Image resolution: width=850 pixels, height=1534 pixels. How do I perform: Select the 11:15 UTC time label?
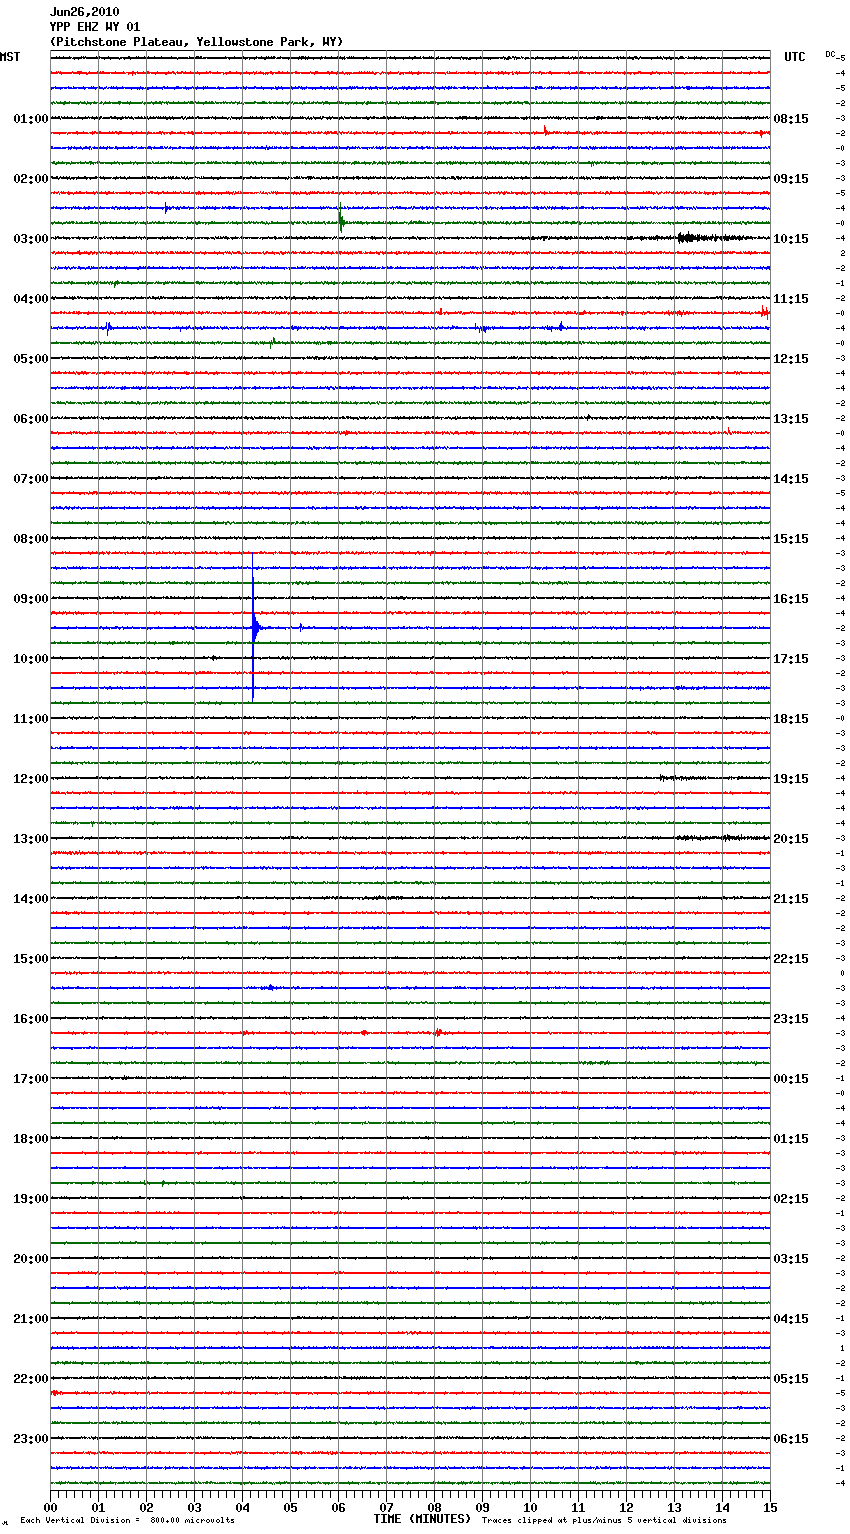tap(791, 299)
